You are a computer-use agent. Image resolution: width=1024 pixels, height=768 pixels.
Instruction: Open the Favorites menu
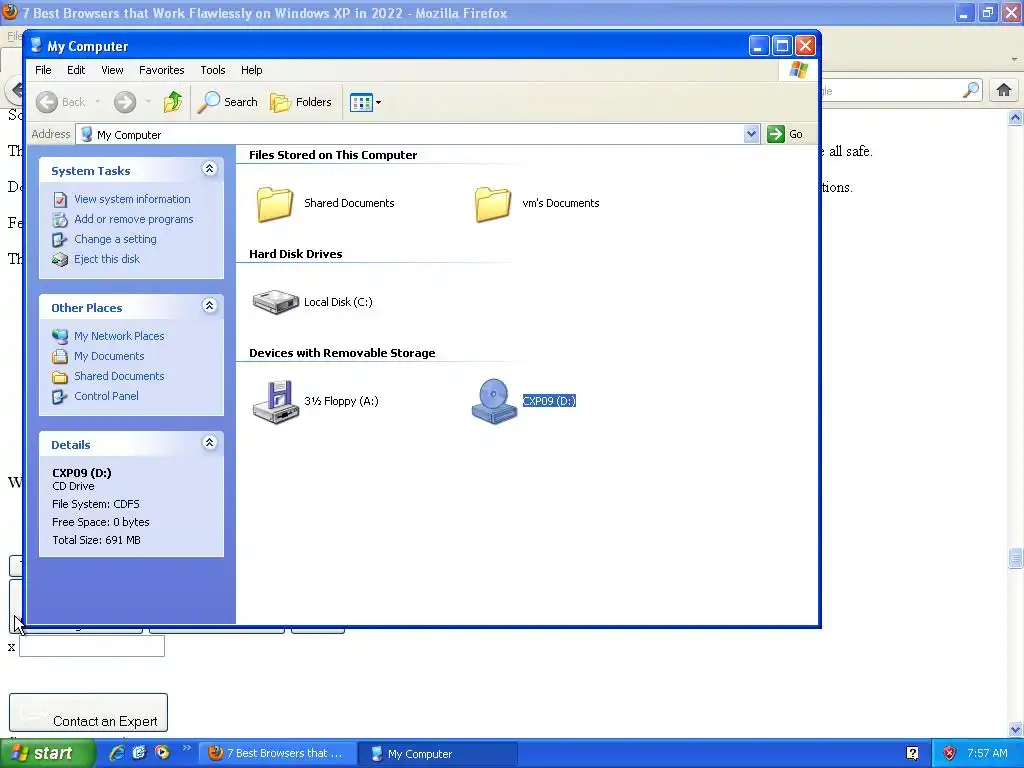coord(161,70)
